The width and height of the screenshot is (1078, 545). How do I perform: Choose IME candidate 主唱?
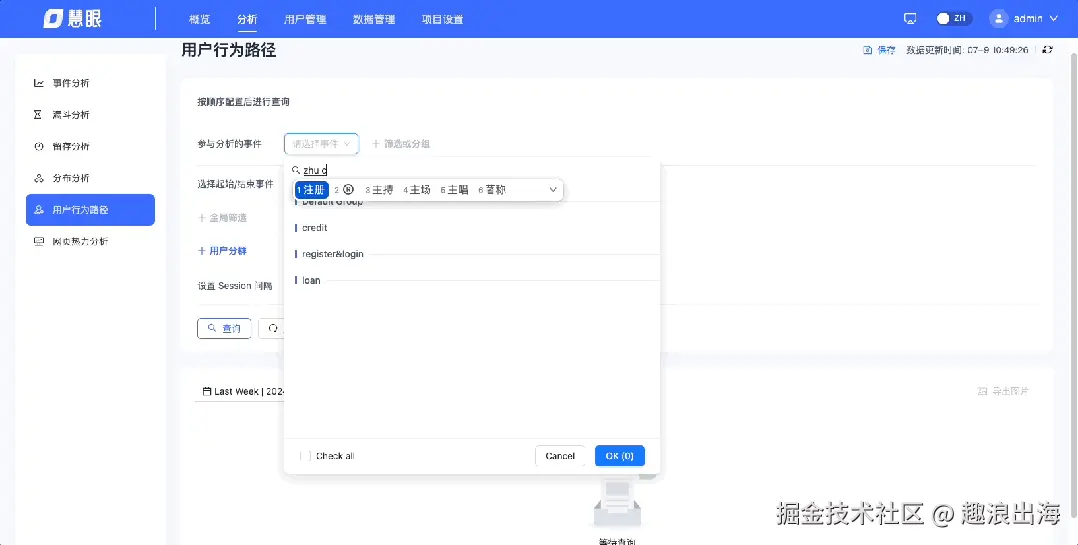coord(454,190)
